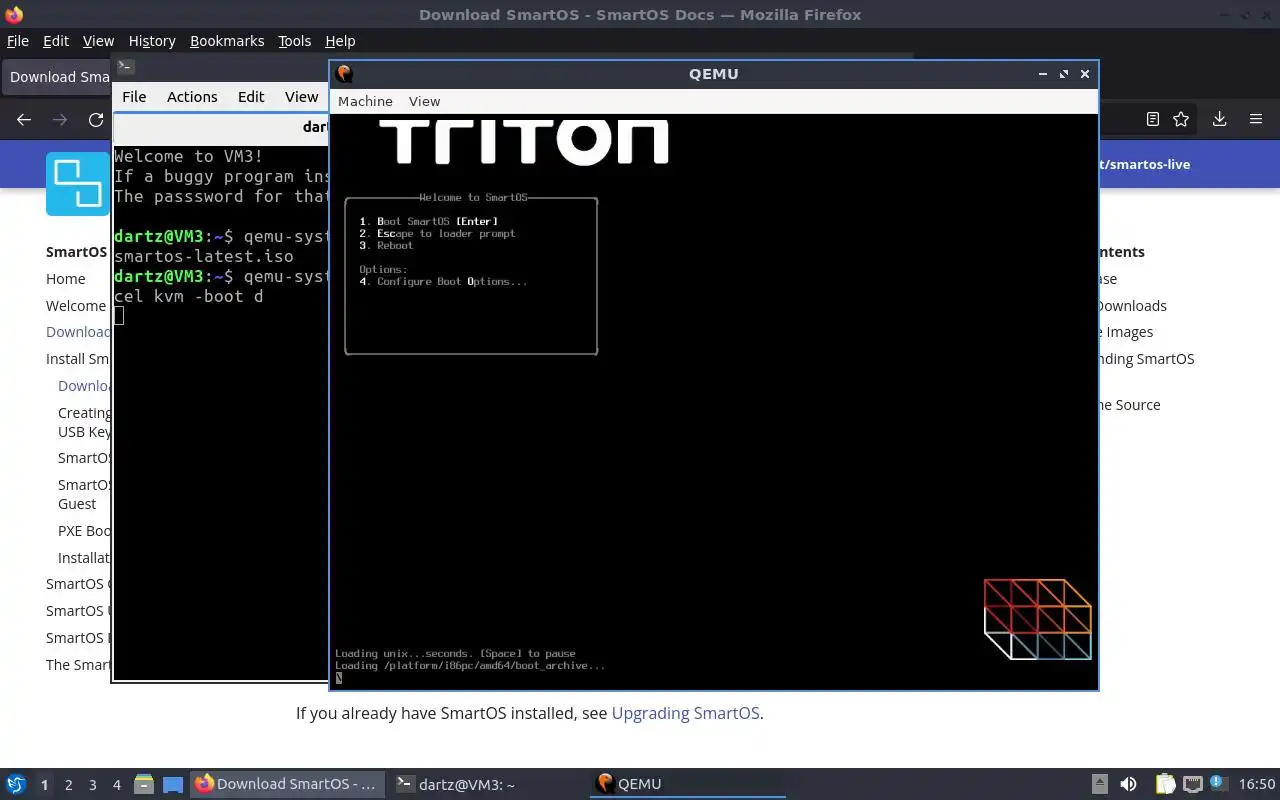Click 'Configure Boot Options...' entry
1280x800 pixels.
pyautogui.click(x=443, y=281)
